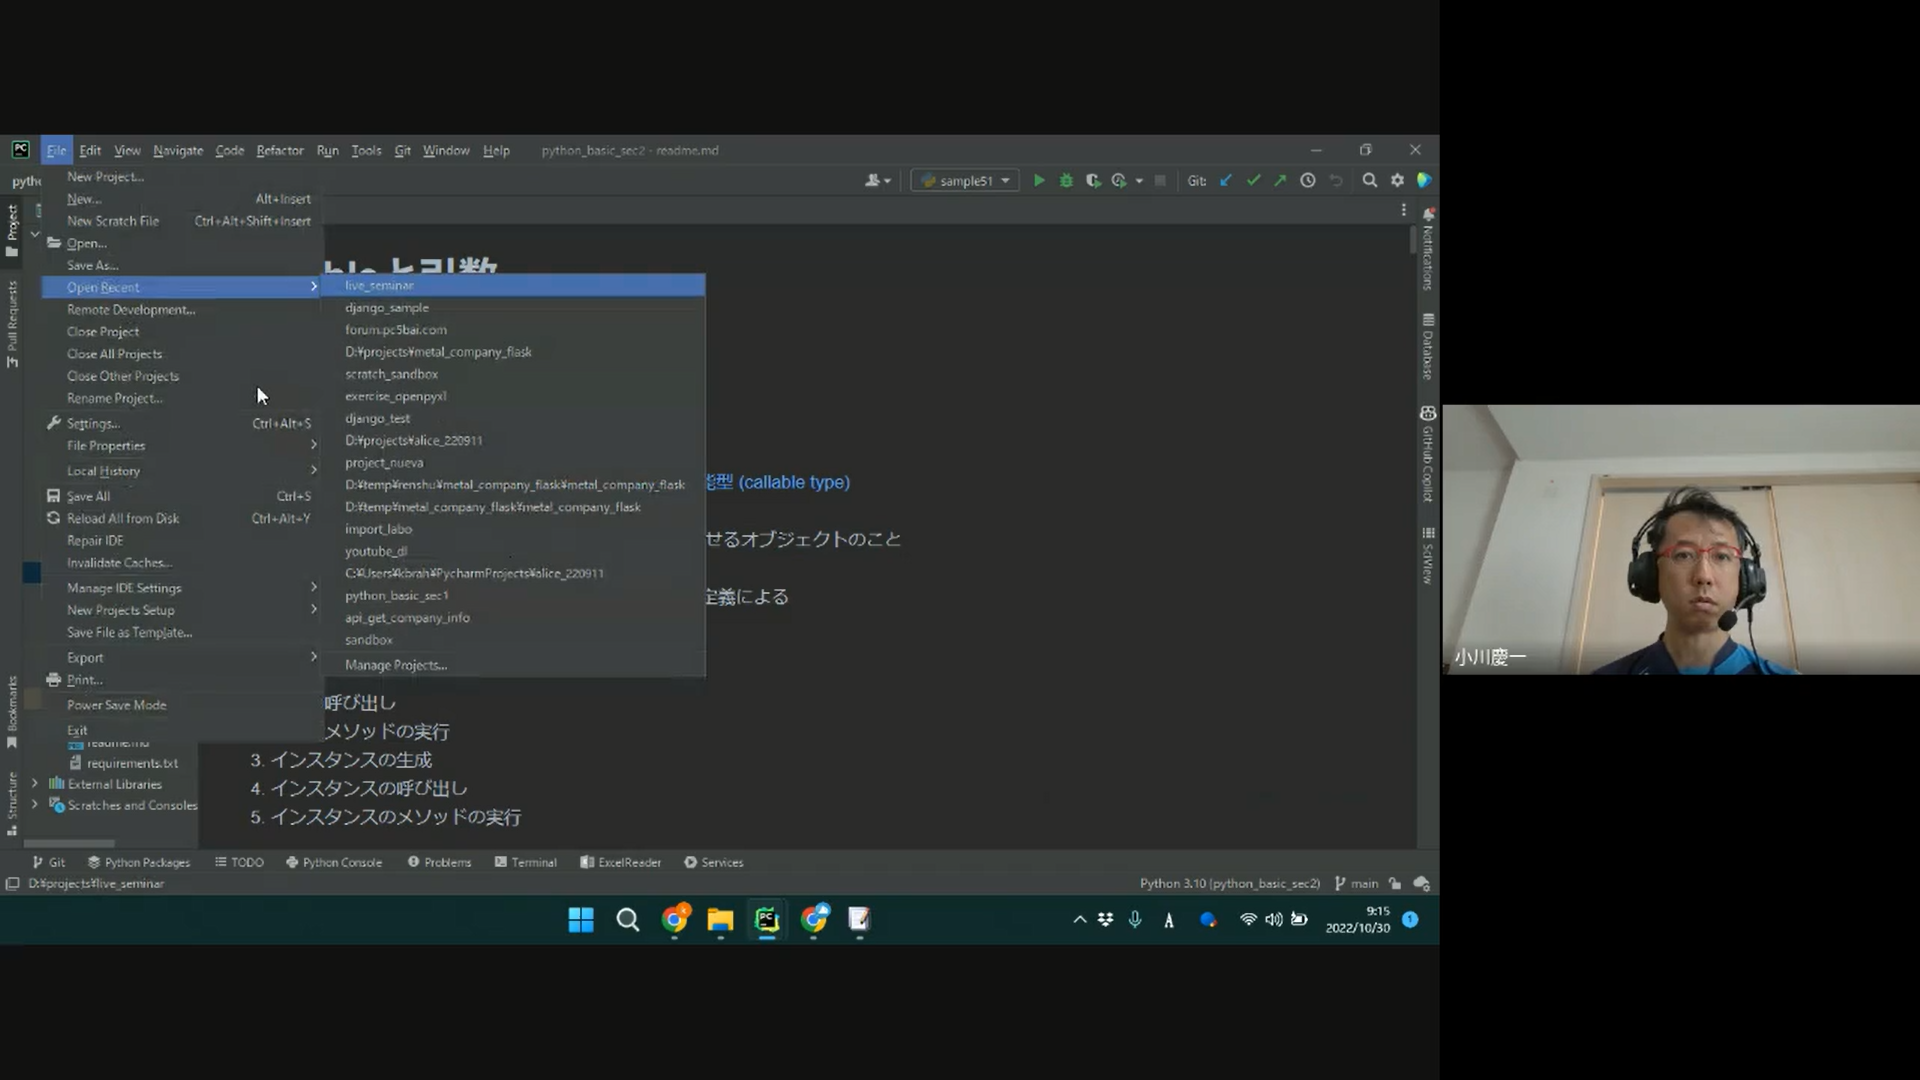Open the django_sample recent project

(x=387, y=308)
